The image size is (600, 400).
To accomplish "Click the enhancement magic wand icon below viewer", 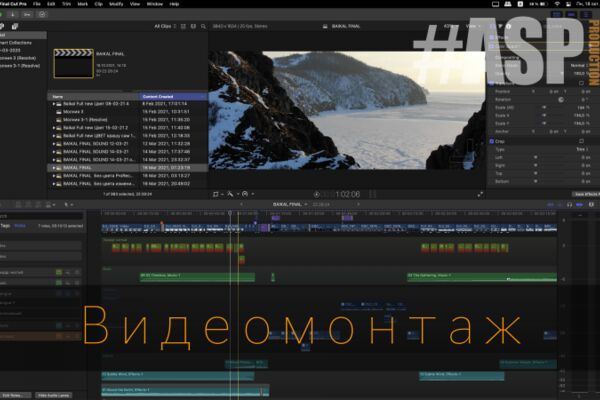I will 230,194.
